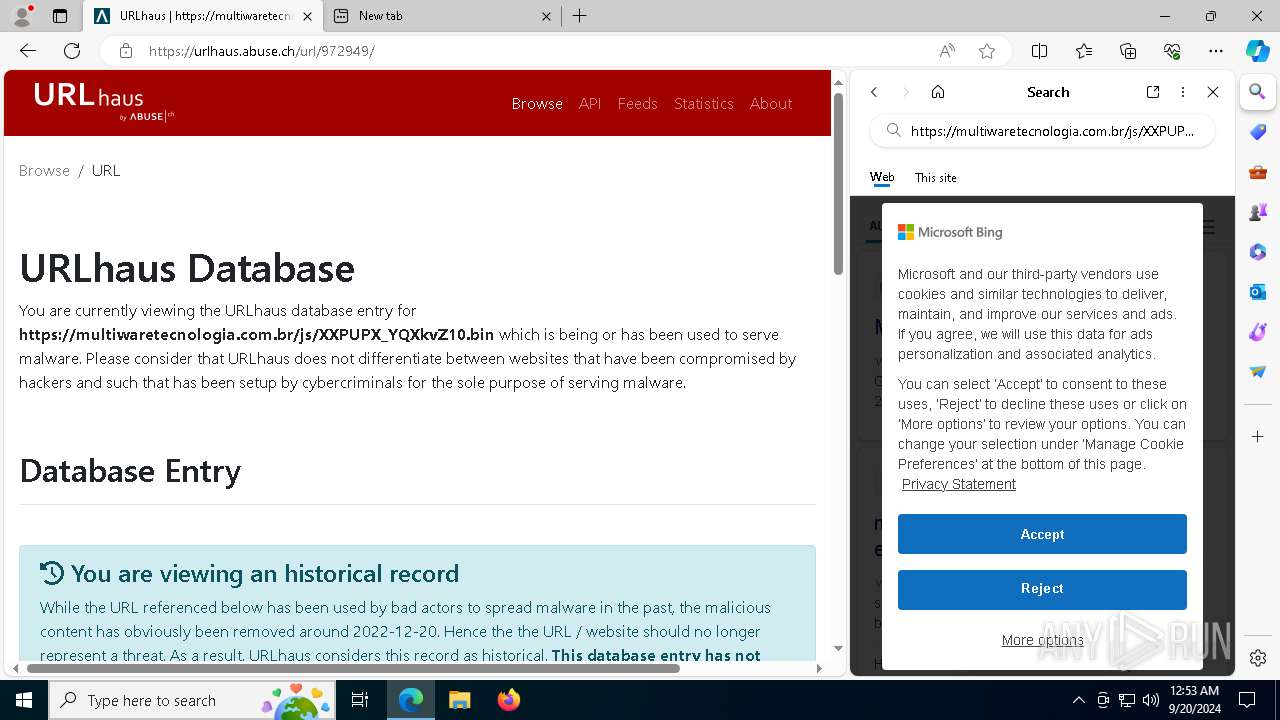Click the taskbar search box
The height and width of the screenshot is (720, 1280).
(194, 700)
